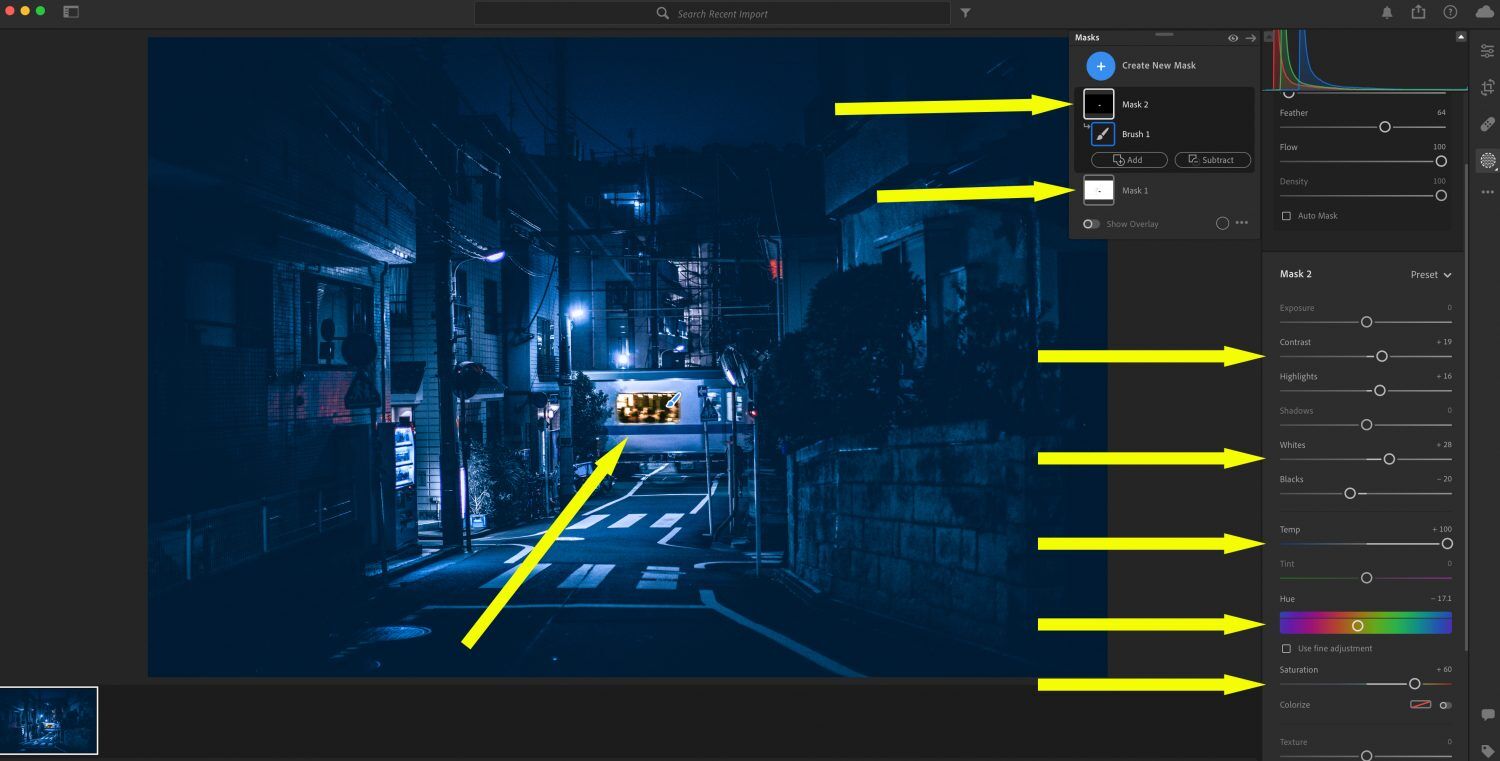Screen dimensions: 1500x761
Task: Open the help question mark icon
Action: coord(1450,12)
